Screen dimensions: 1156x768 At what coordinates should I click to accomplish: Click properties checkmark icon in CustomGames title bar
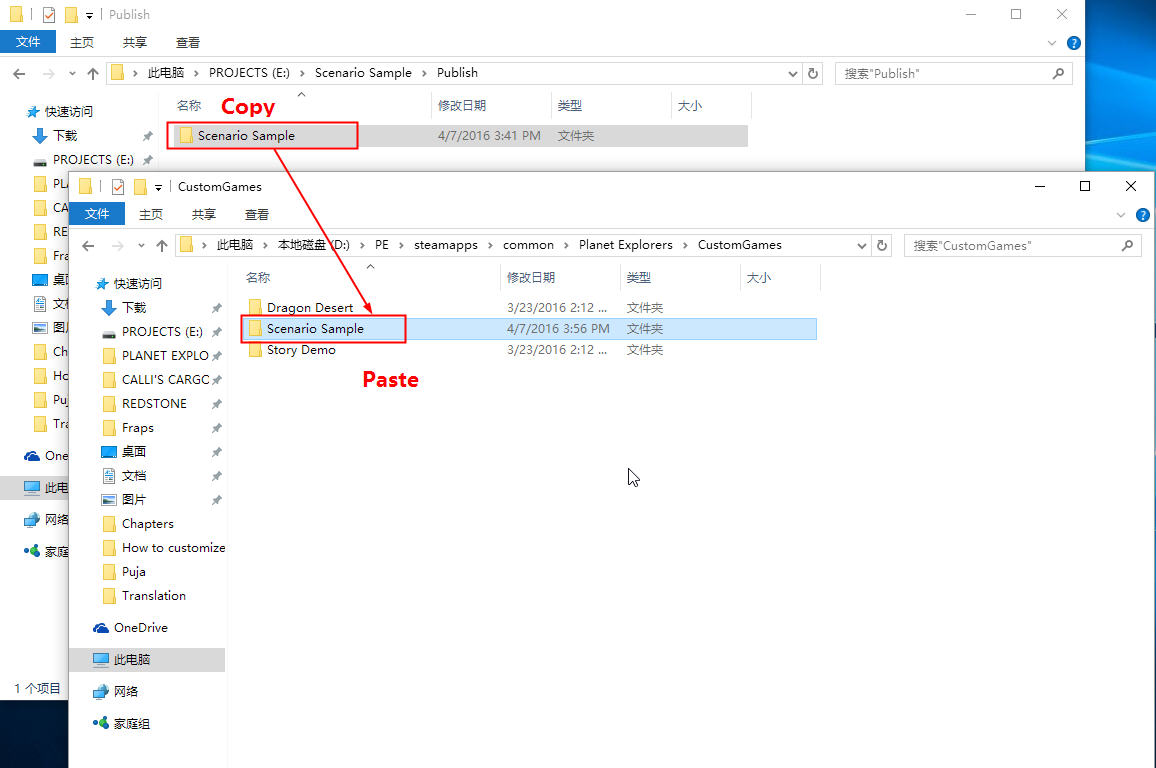(x=118, y=187)
